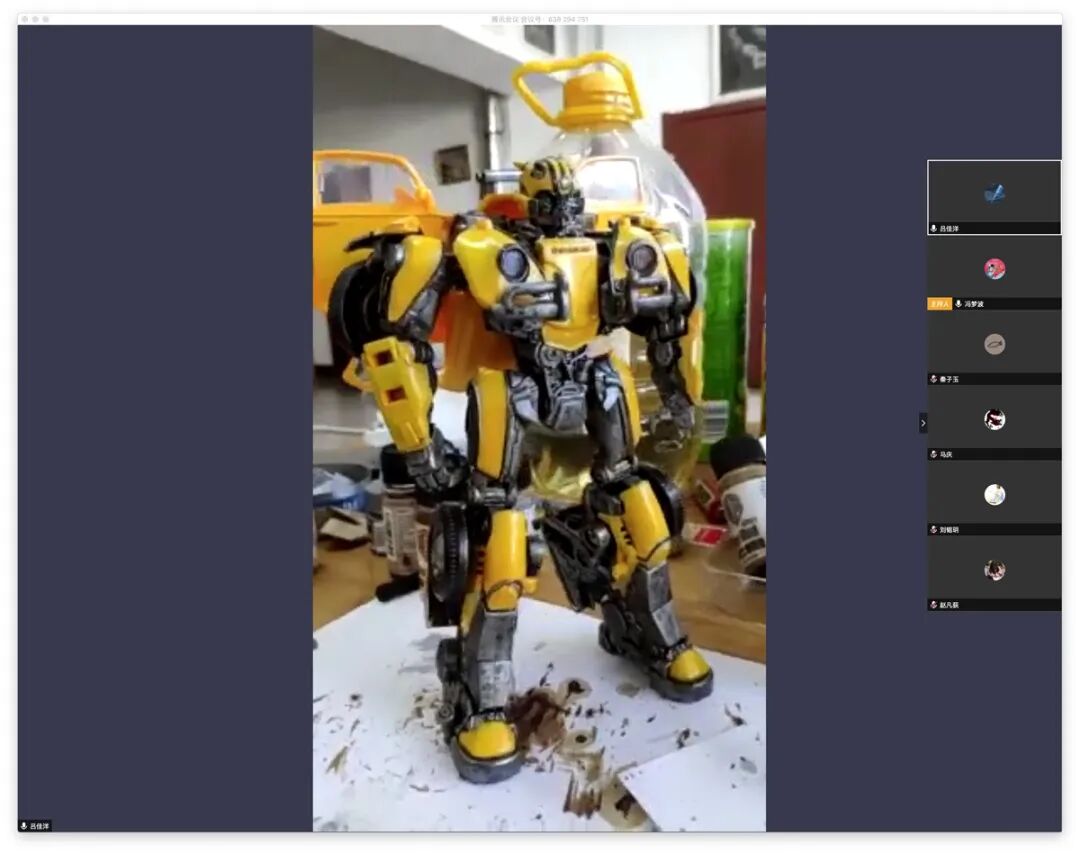Click the name label 冯梦波
Screen dimensions: 1080x854
974,304
